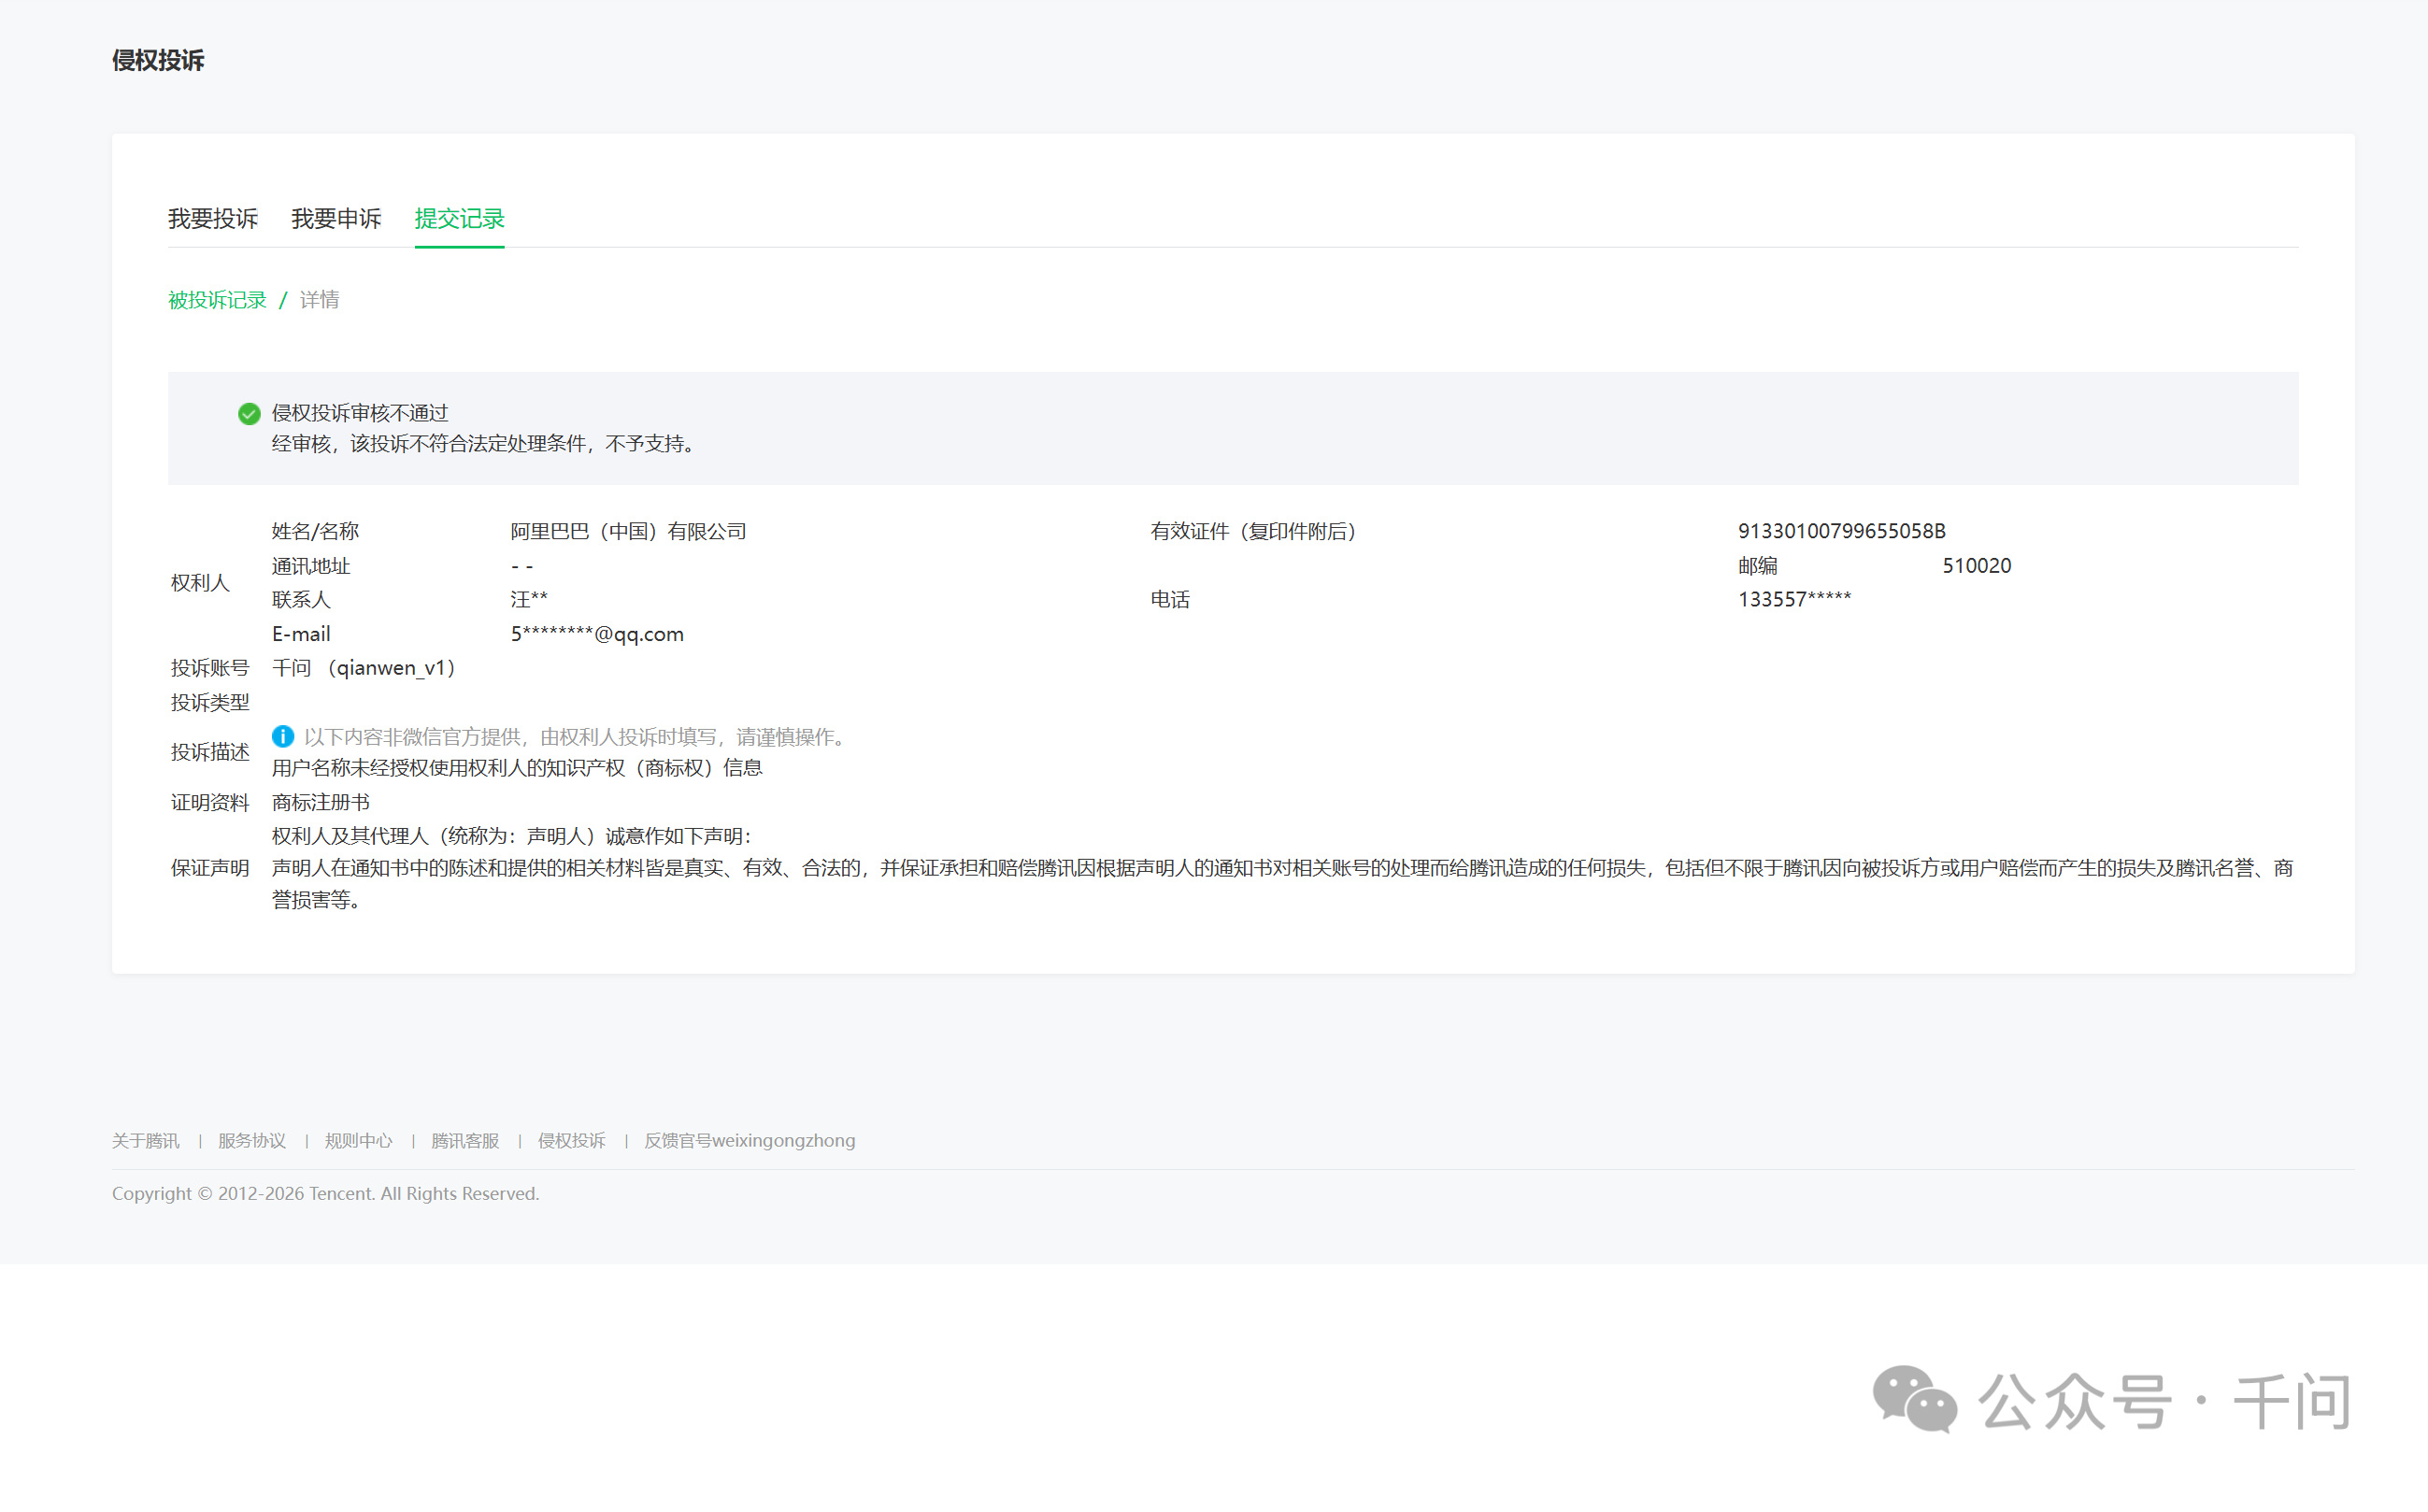Click the company name 阿里巴巴（中国）有限公司
Image resolution: width=2428 pixels, height=1512 pixels.
pyautogui.click(x=628, y=532)
